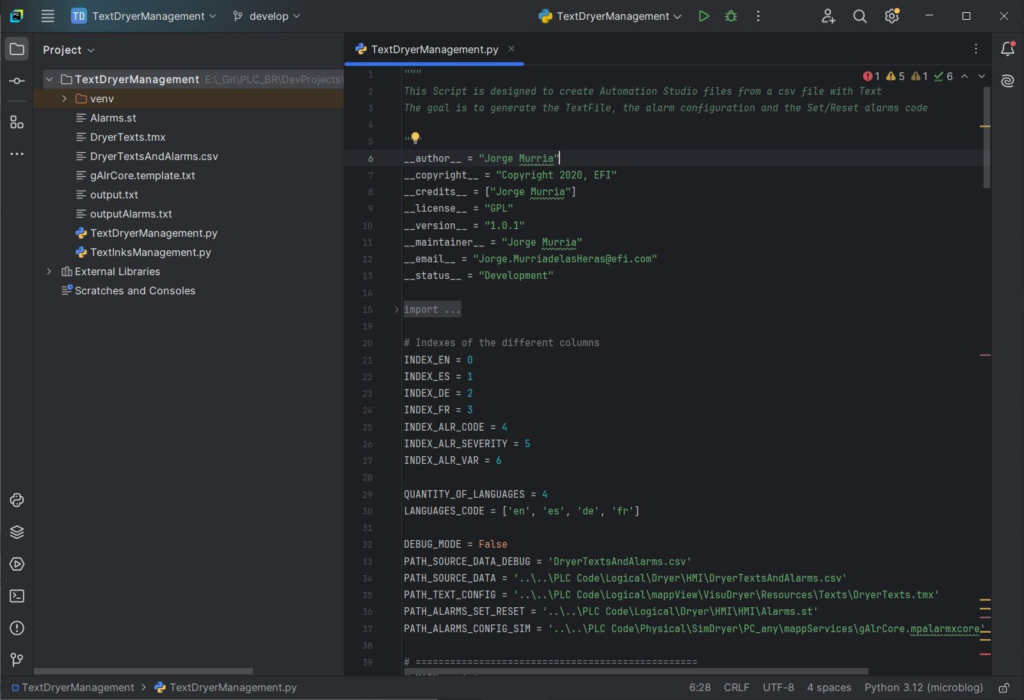Show the intention lightbulb actions
Viewport: 1024px width, 700px height.
(415, 139)
